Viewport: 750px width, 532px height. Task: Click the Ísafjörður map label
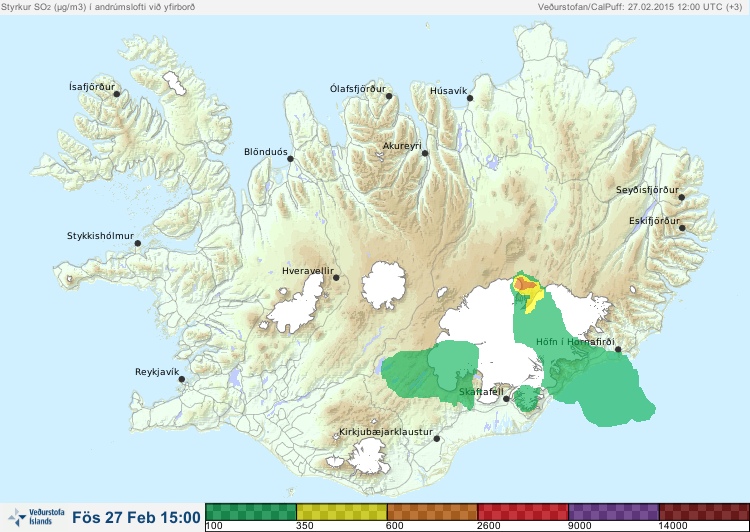[92, 87]
